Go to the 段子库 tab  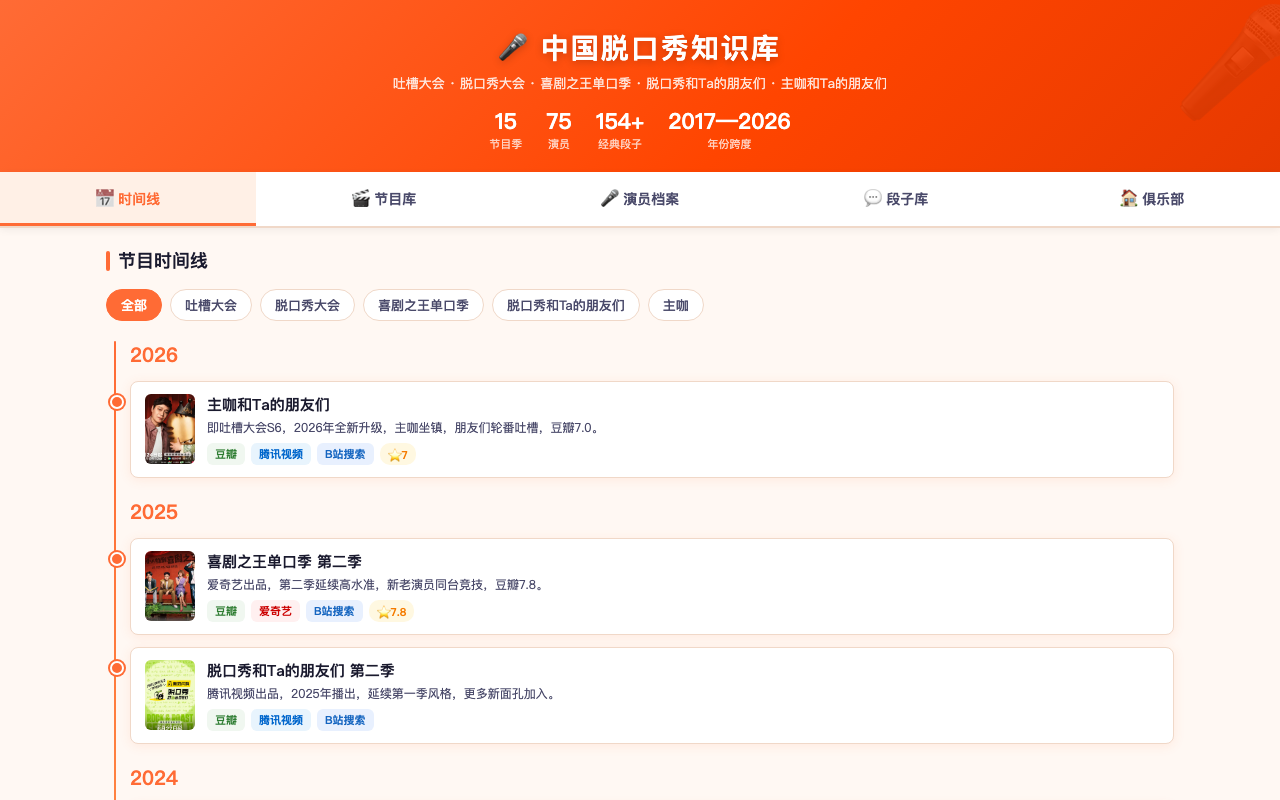896,199
